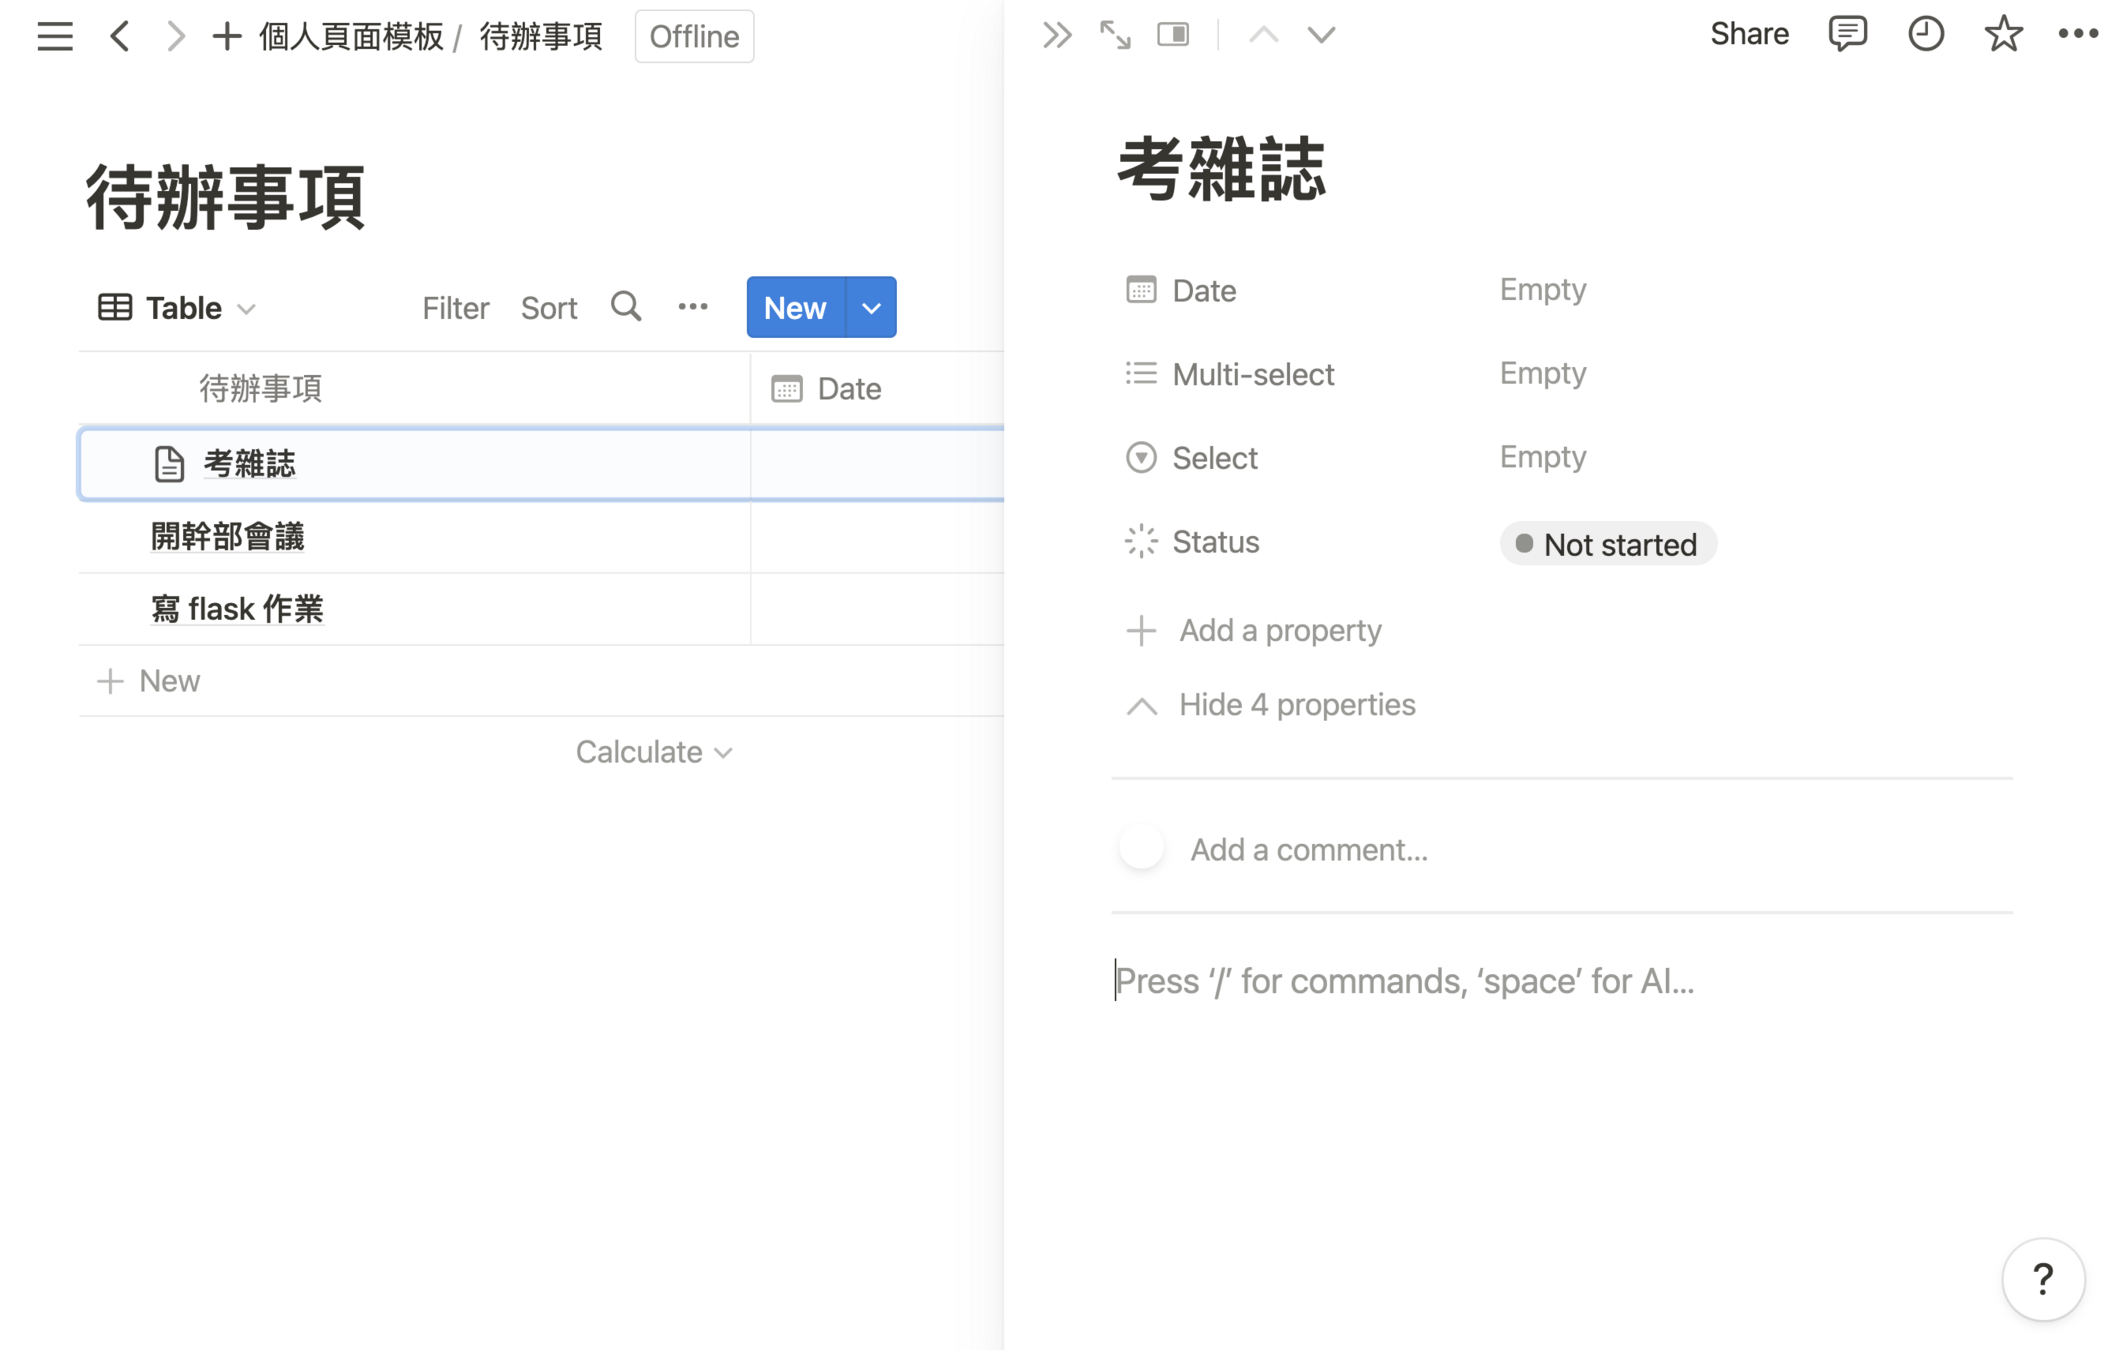This screenshot has width=2119, height=1350.
Task: Expand the Calculate dropdown
Action: click(653, 752)
